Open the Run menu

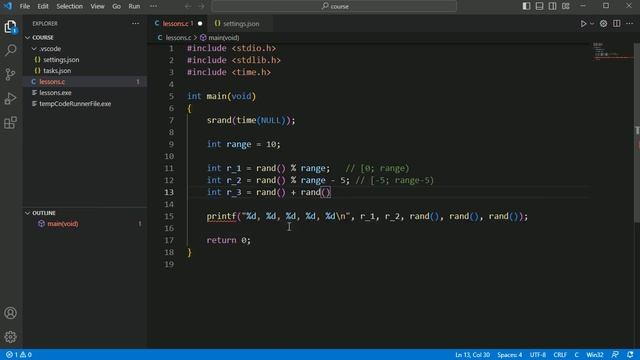coord(134,6)
